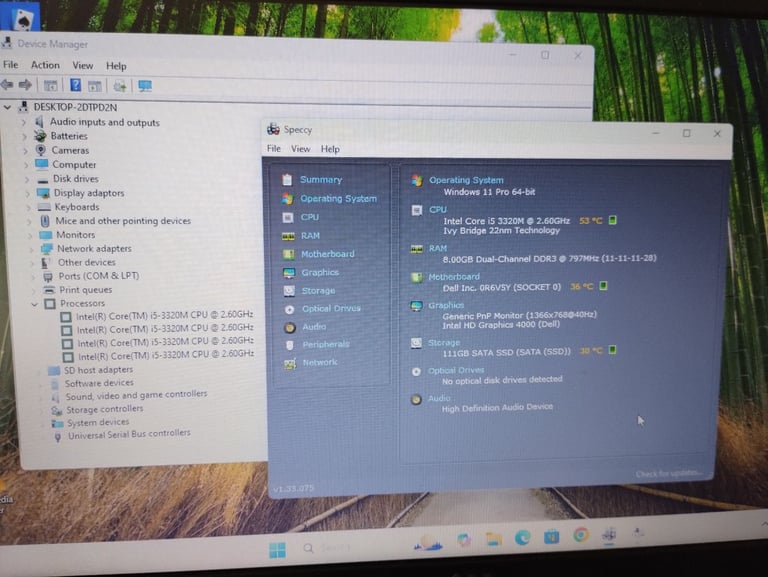Image resolution: width=768 pixels, height=577 pixels.
Task: Click CPU heading link in Speccy summary
Action: tap(438, 210)
